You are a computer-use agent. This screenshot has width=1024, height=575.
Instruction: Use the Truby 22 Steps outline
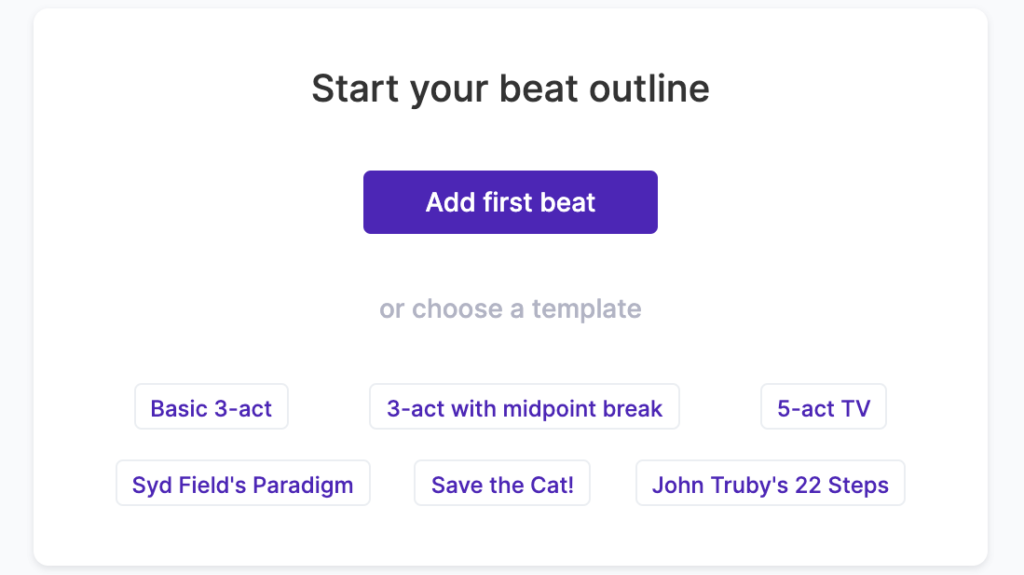tap(771, 483)
